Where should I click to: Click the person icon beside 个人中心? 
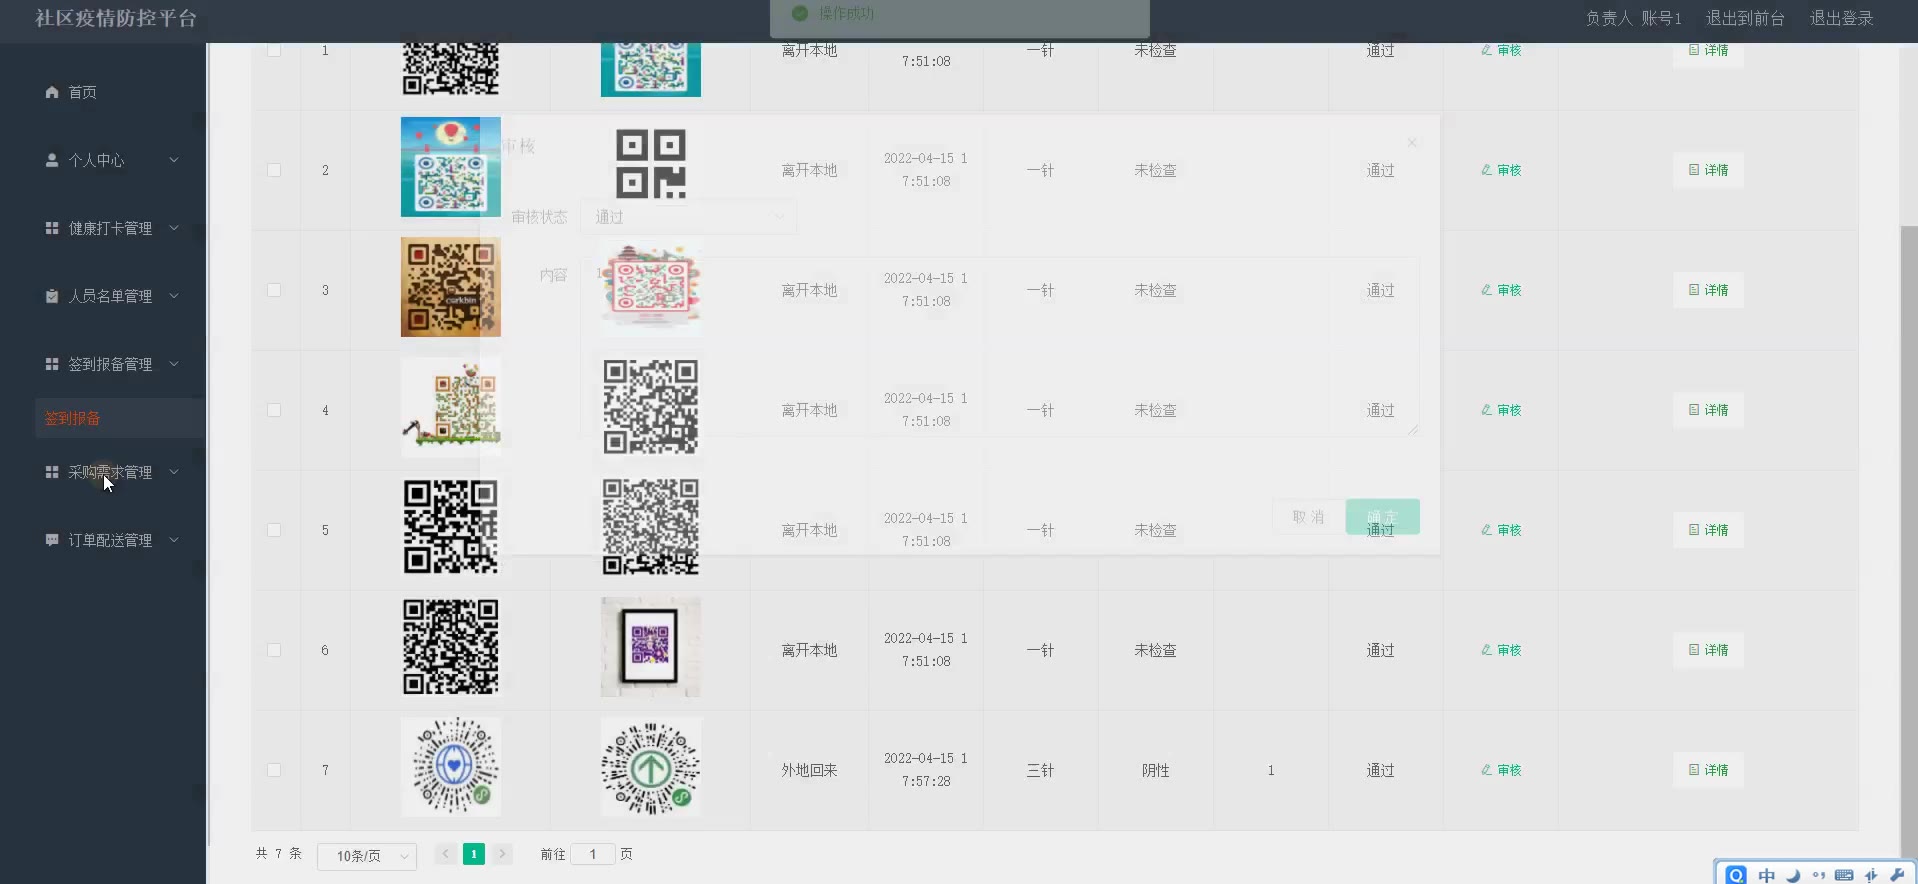tap(52, 160)
